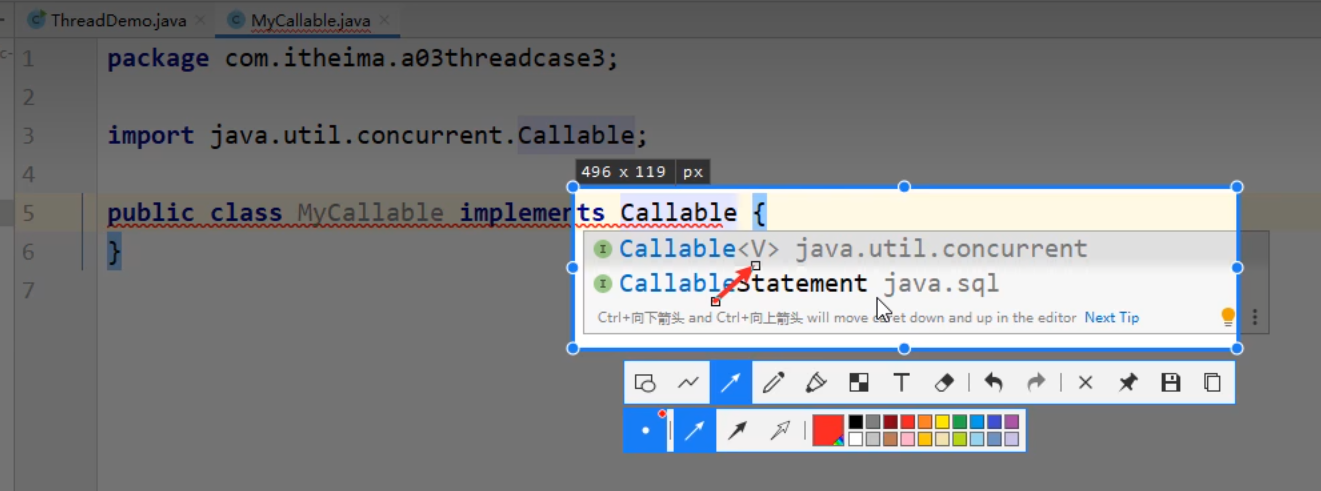Select the highlighter marker tool
Screen dimensions: 1321x491
tap(816, 383)
